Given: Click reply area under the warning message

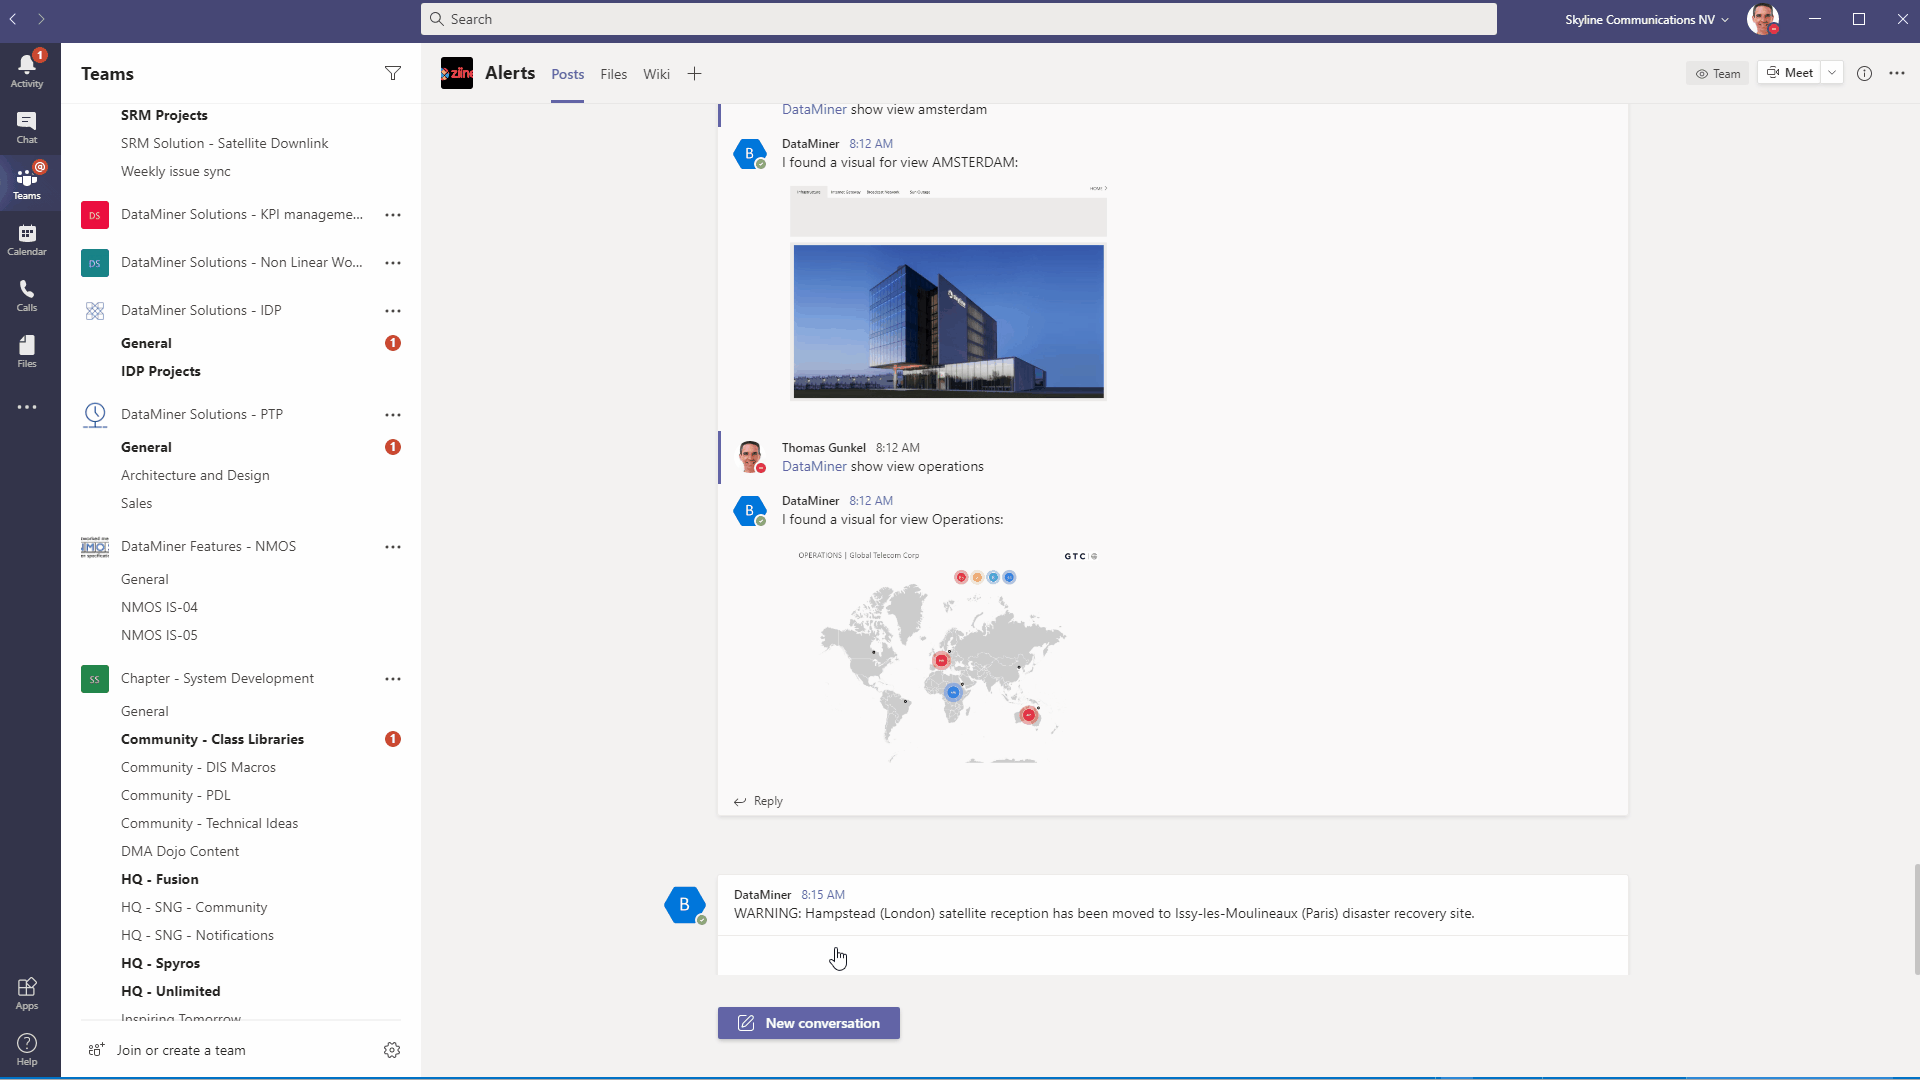Looking at the screenshot, I should coord(1172,956).
